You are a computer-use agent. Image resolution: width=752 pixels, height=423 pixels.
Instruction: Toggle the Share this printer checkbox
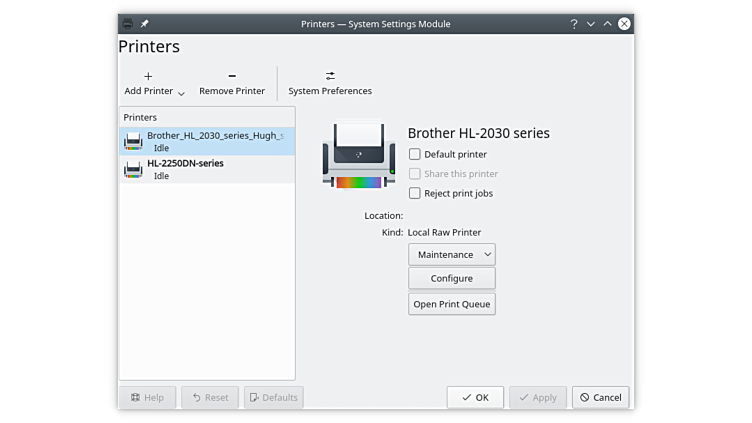click(415, 174)
